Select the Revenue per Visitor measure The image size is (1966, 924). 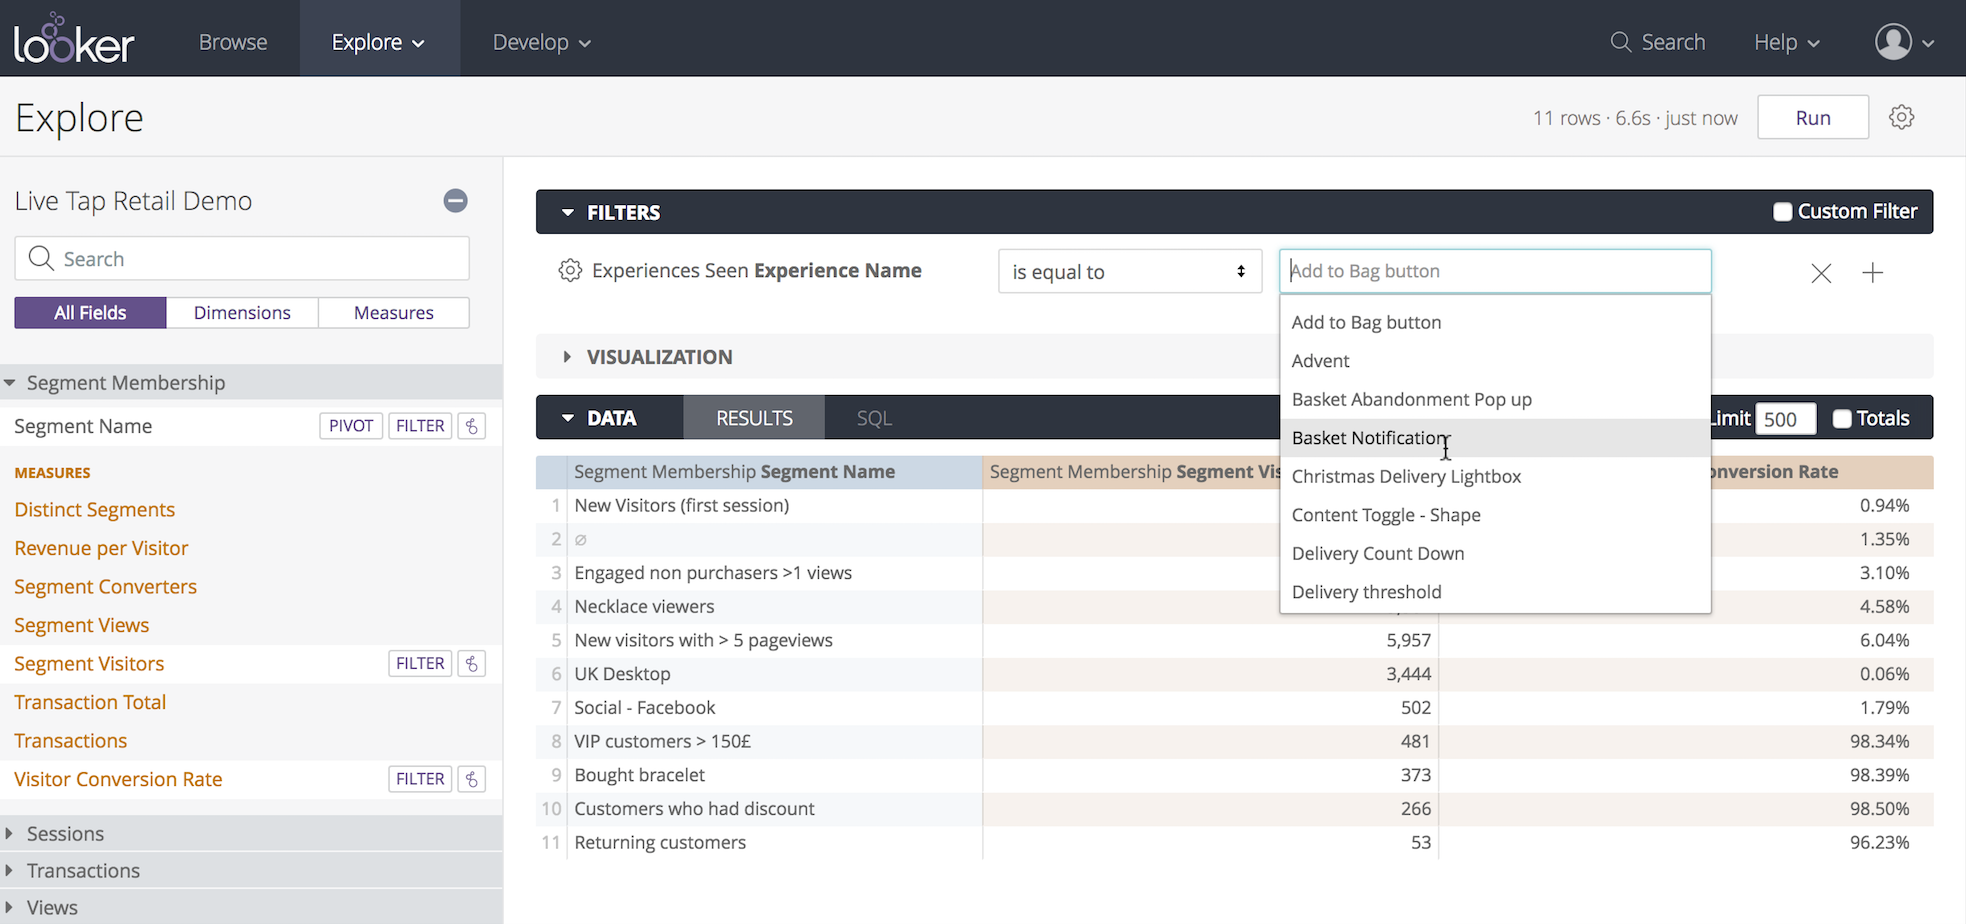click(x=101, y=548)
